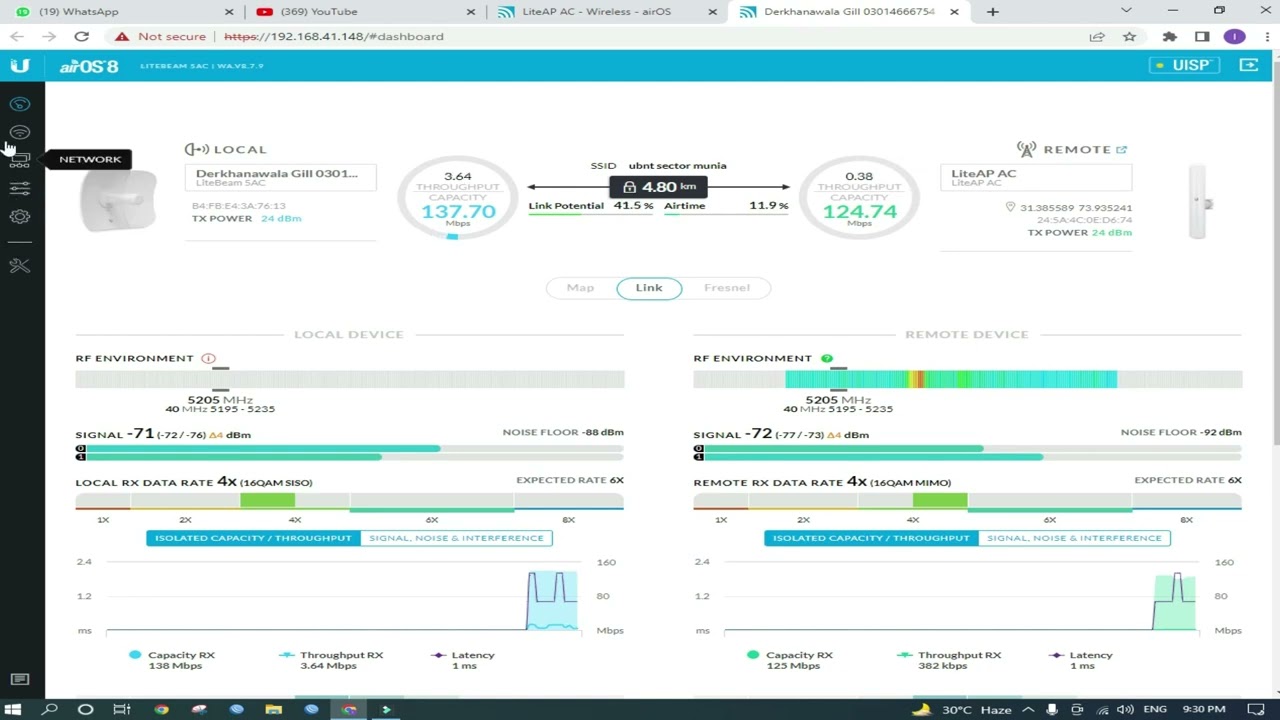Image resolution: width=1280 pixels, height=720 pixels.
Task: Open the Network settings sidebar icon
Action: coord(20,160)
